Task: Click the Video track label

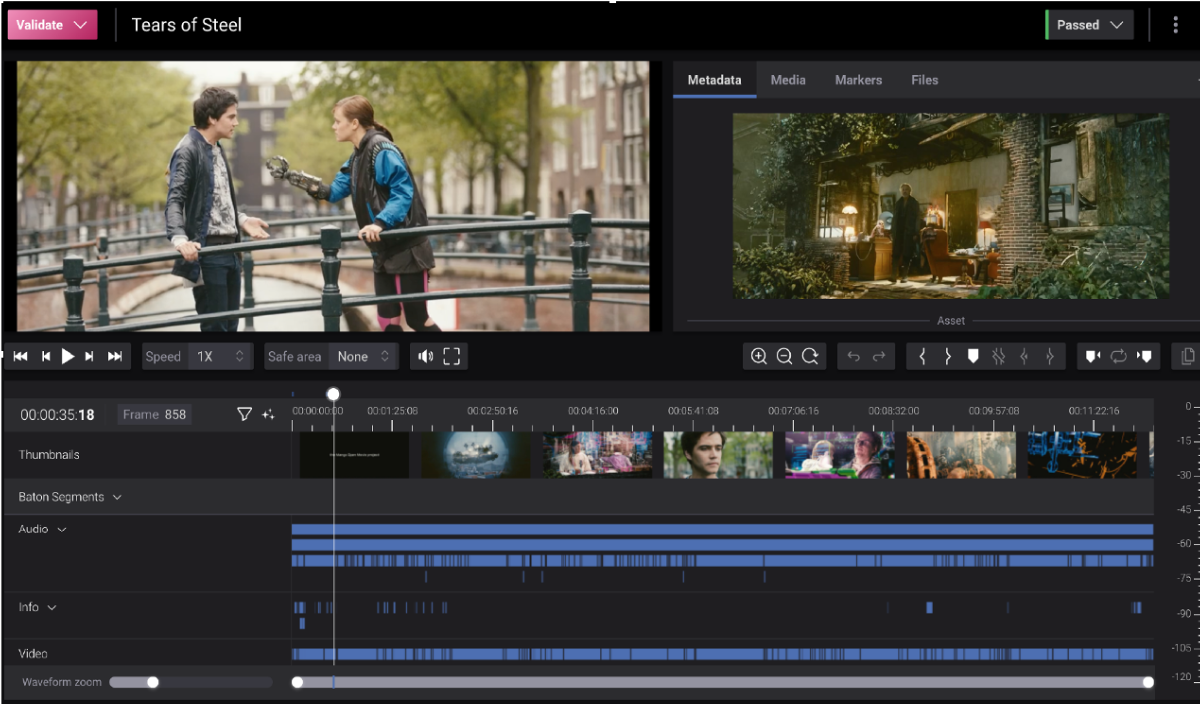Action: (33, 653)
